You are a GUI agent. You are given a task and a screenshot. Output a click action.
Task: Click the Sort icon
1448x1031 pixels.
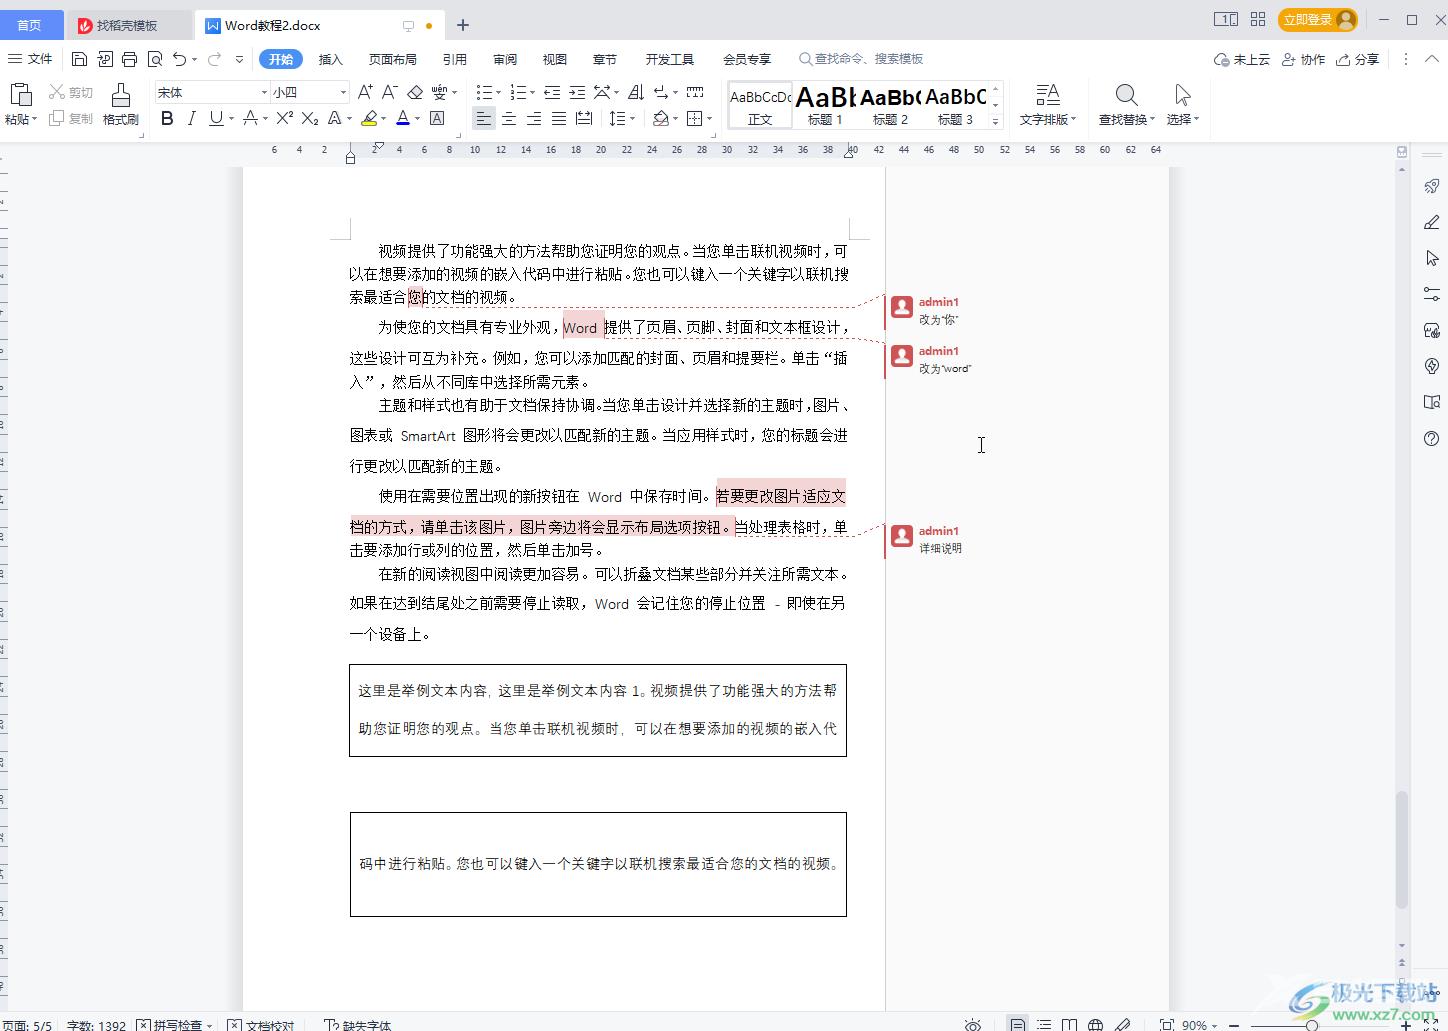tap(636, 92)
